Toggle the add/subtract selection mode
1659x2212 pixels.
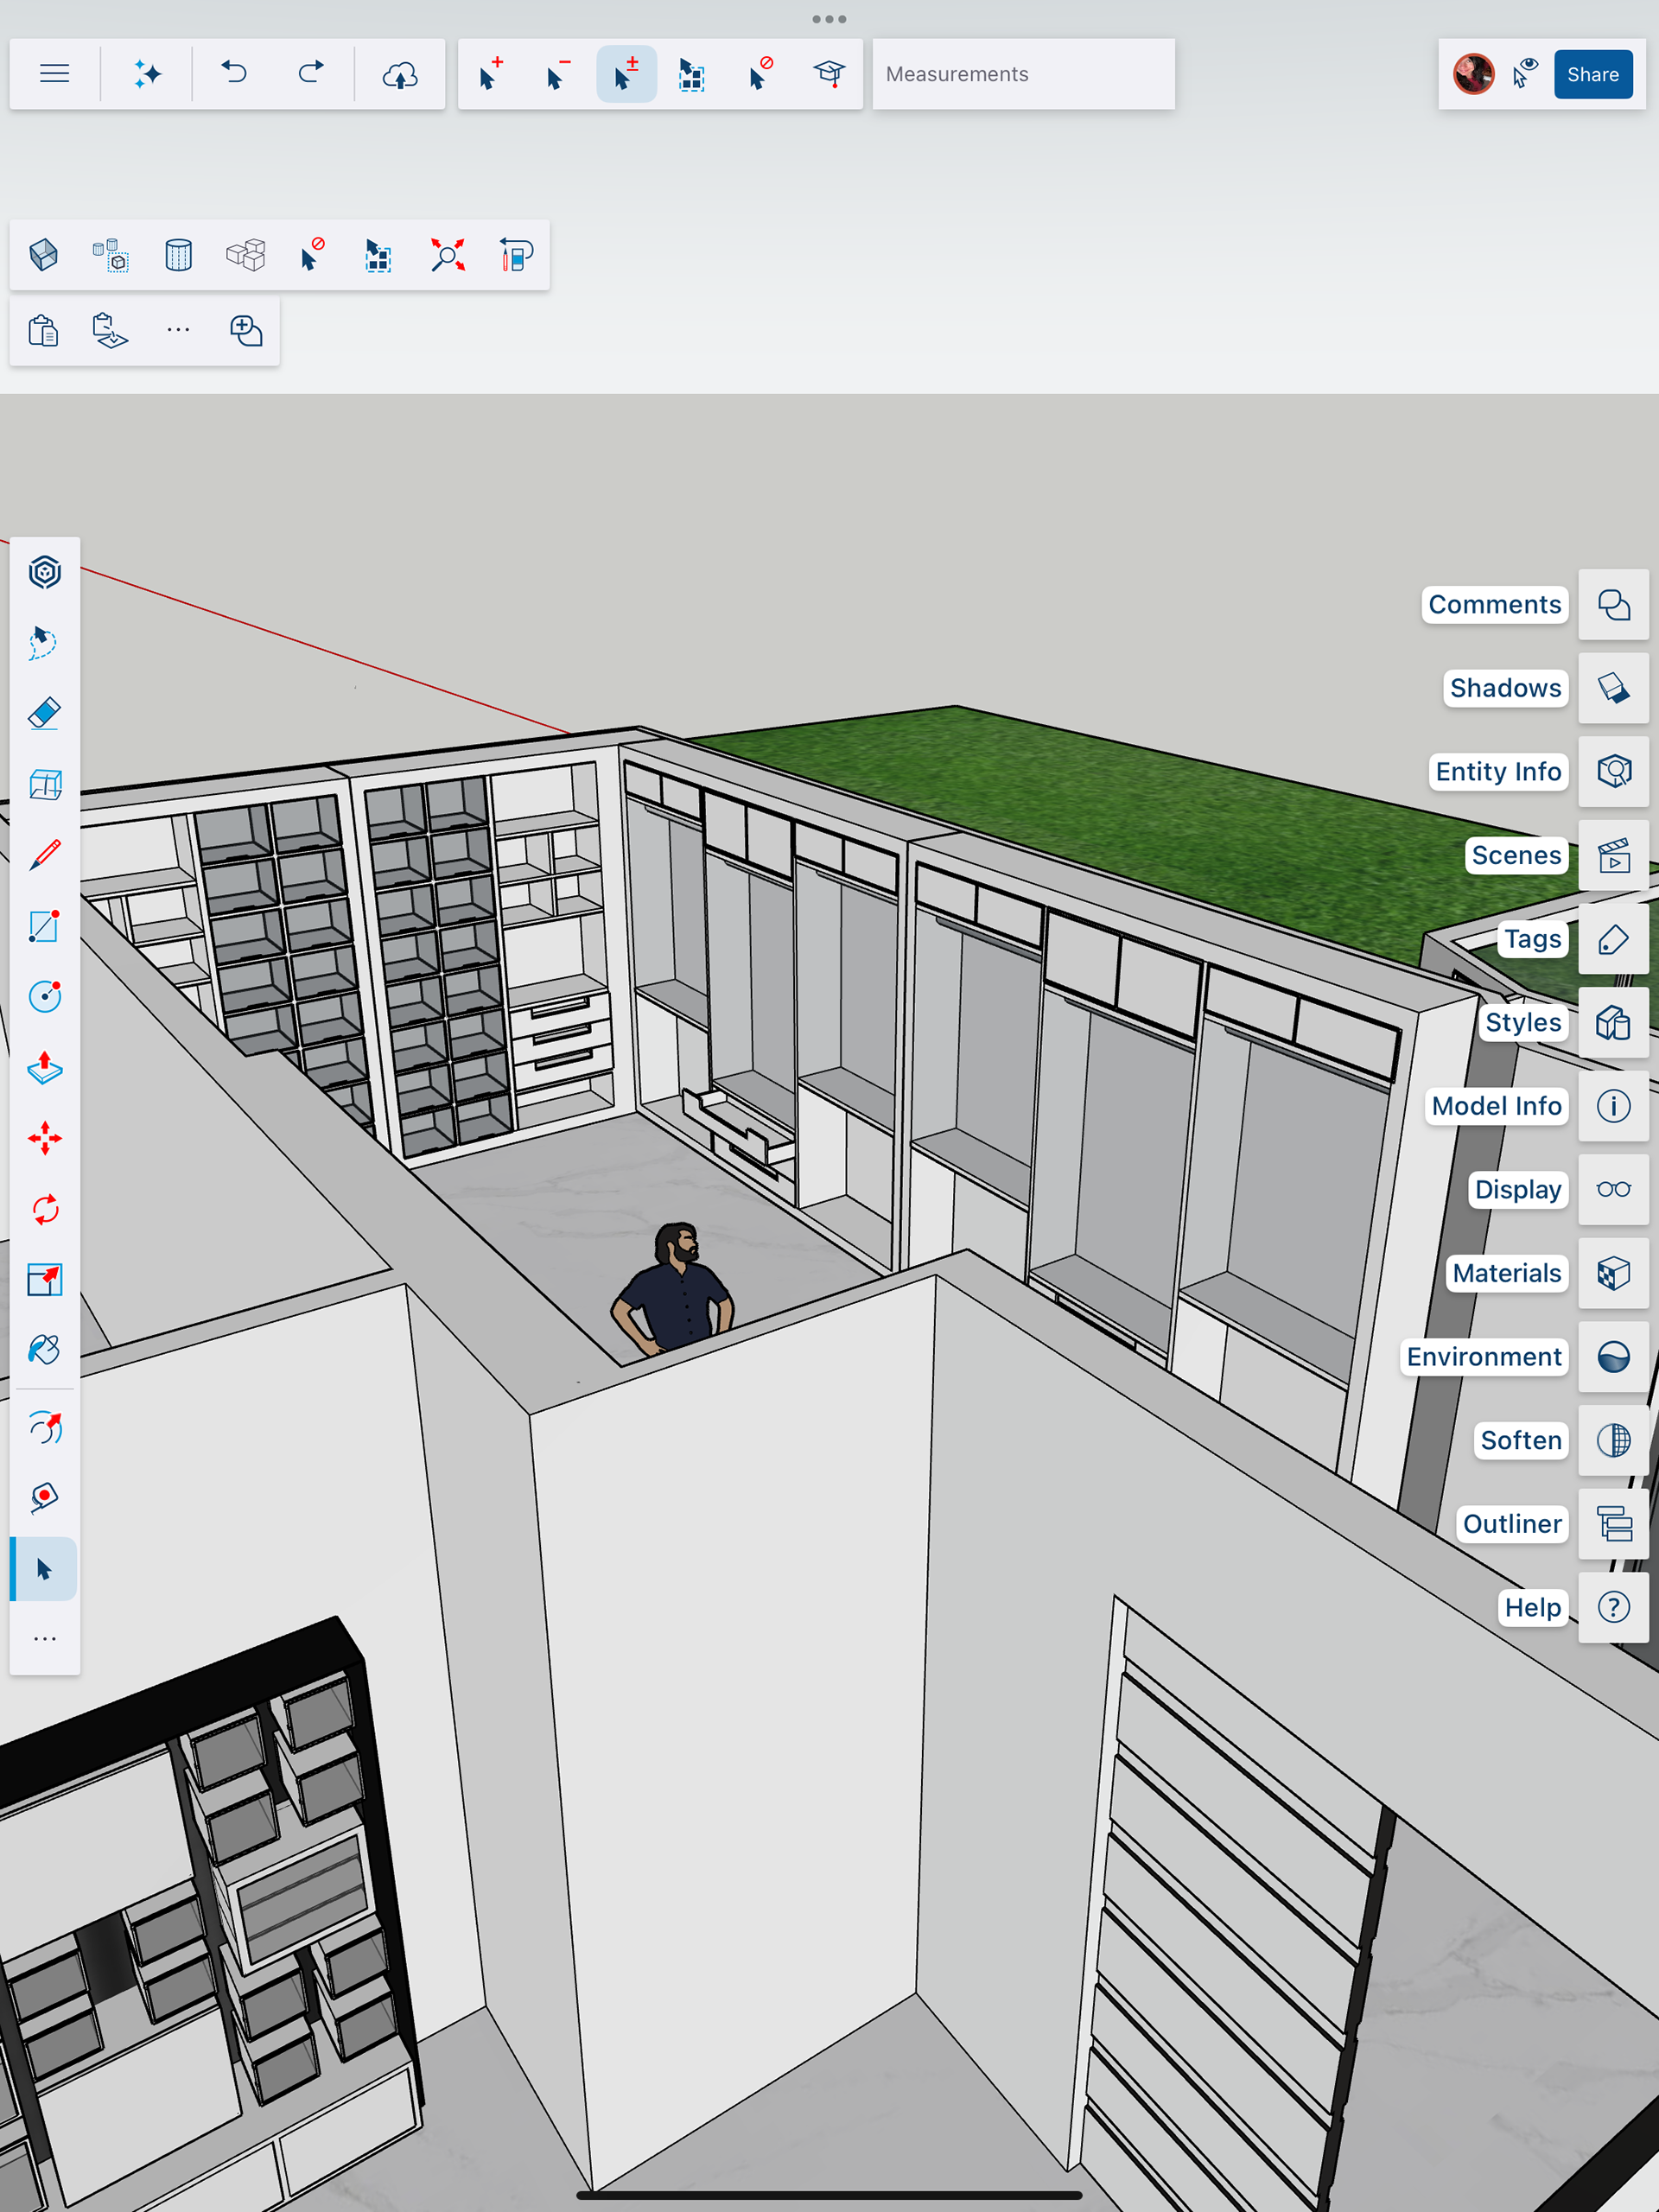click(x=626, y=74)
